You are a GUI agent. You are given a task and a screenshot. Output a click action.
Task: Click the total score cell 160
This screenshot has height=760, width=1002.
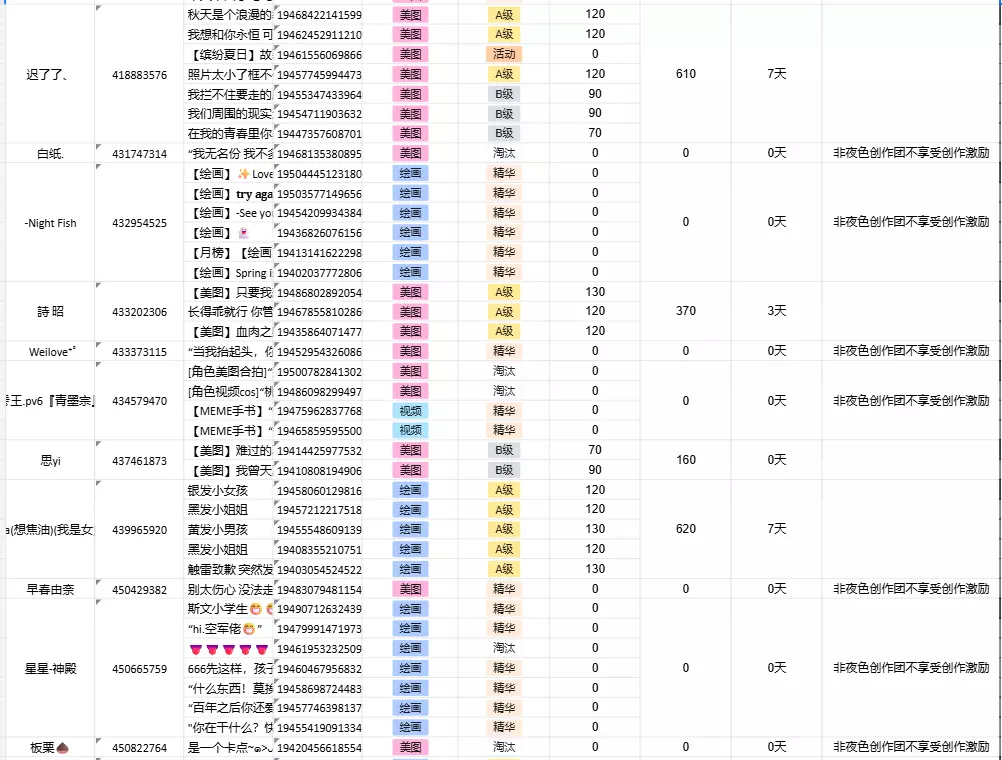pos(686,460)
